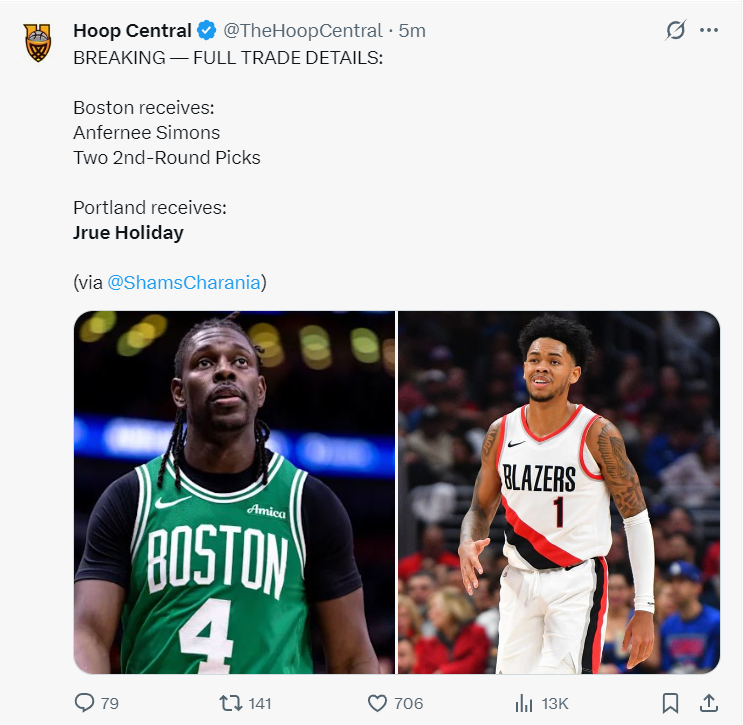Click the share upload arrow icon
This screenshot has height=725, width=743.
(x=708, y=703)
